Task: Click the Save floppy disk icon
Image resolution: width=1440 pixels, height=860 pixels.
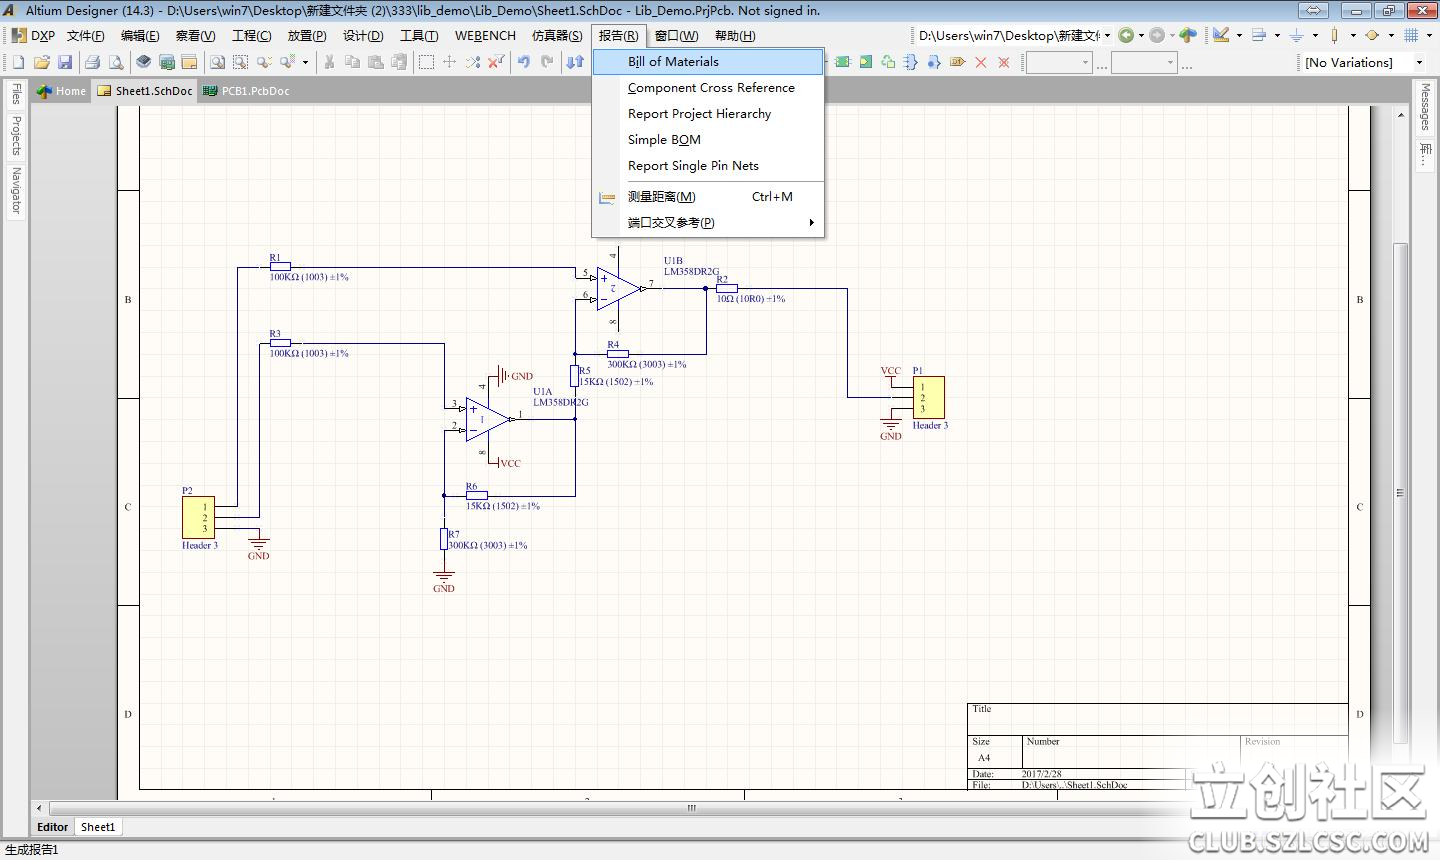Action: (x=65, y=62)
